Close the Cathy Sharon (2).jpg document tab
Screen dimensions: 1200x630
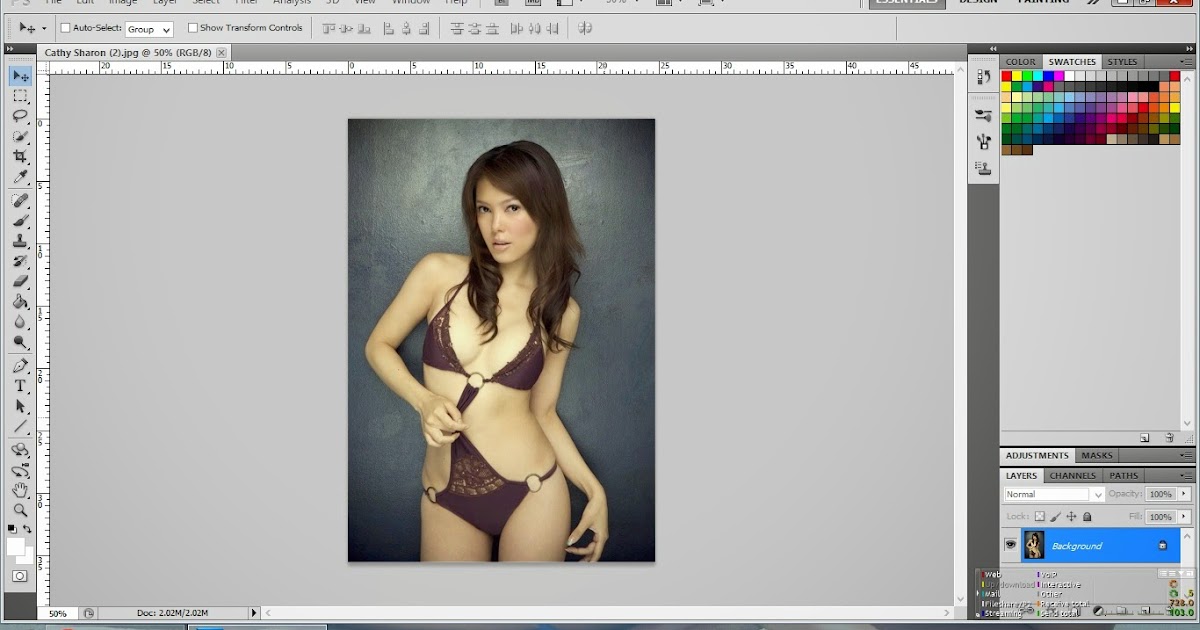click(221, 52)
